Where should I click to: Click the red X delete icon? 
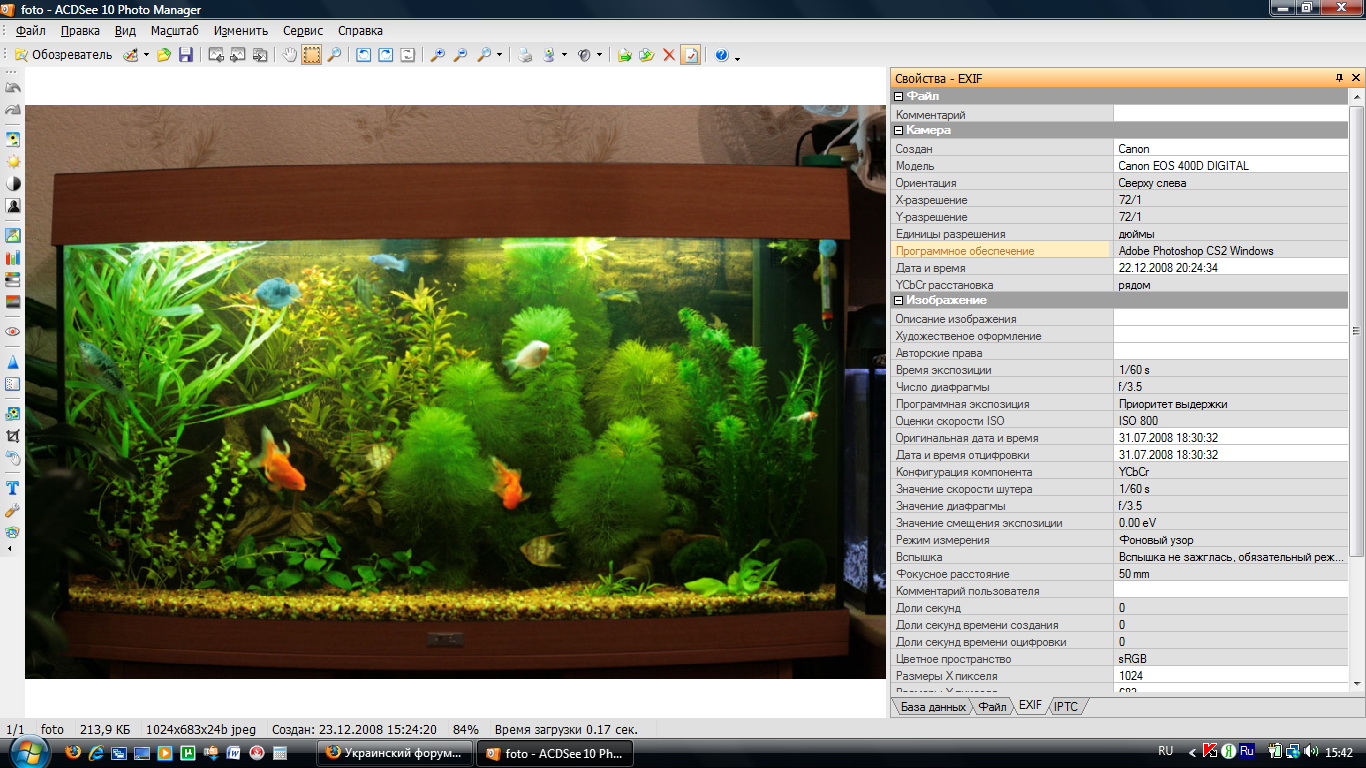tap(669, 55)
